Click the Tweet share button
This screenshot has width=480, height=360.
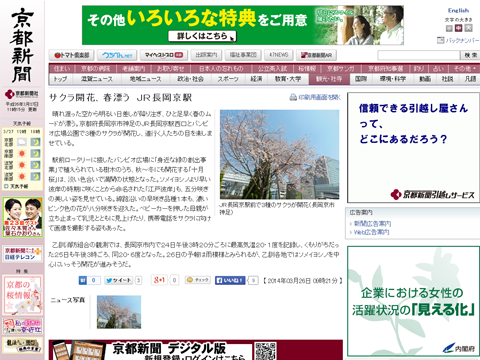(x=119, y=280)
